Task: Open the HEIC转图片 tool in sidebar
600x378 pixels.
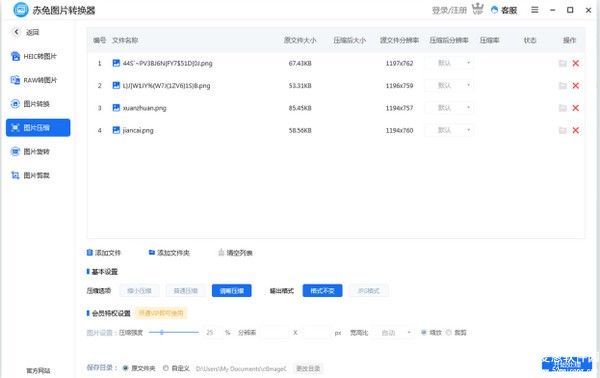Action: tap(34, 57)
